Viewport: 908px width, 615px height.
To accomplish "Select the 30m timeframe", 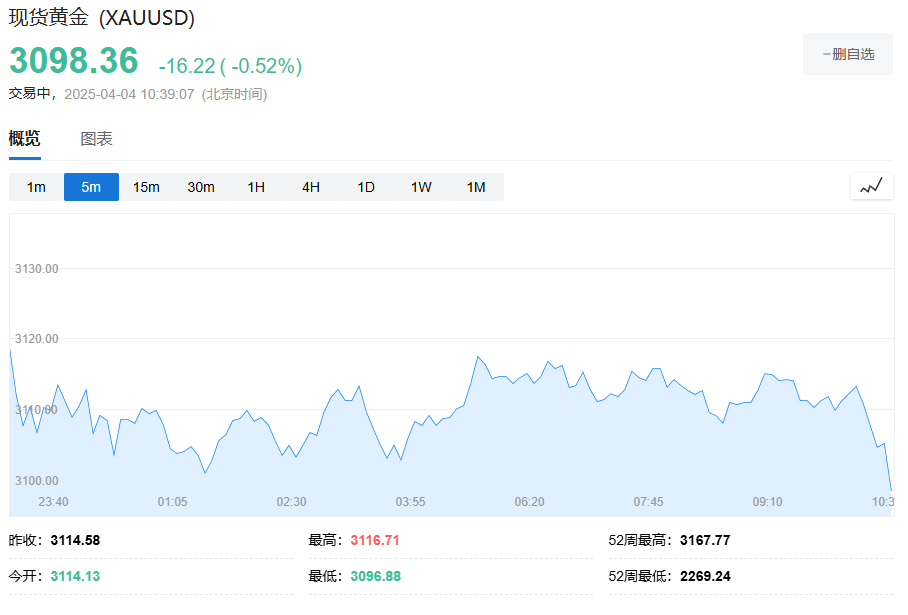I will [201, 187].
